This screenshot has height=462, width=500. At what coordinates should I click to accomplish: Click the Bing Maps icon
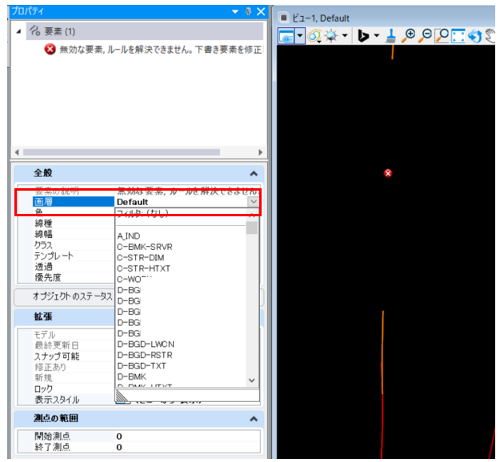[x=363, y=36]
